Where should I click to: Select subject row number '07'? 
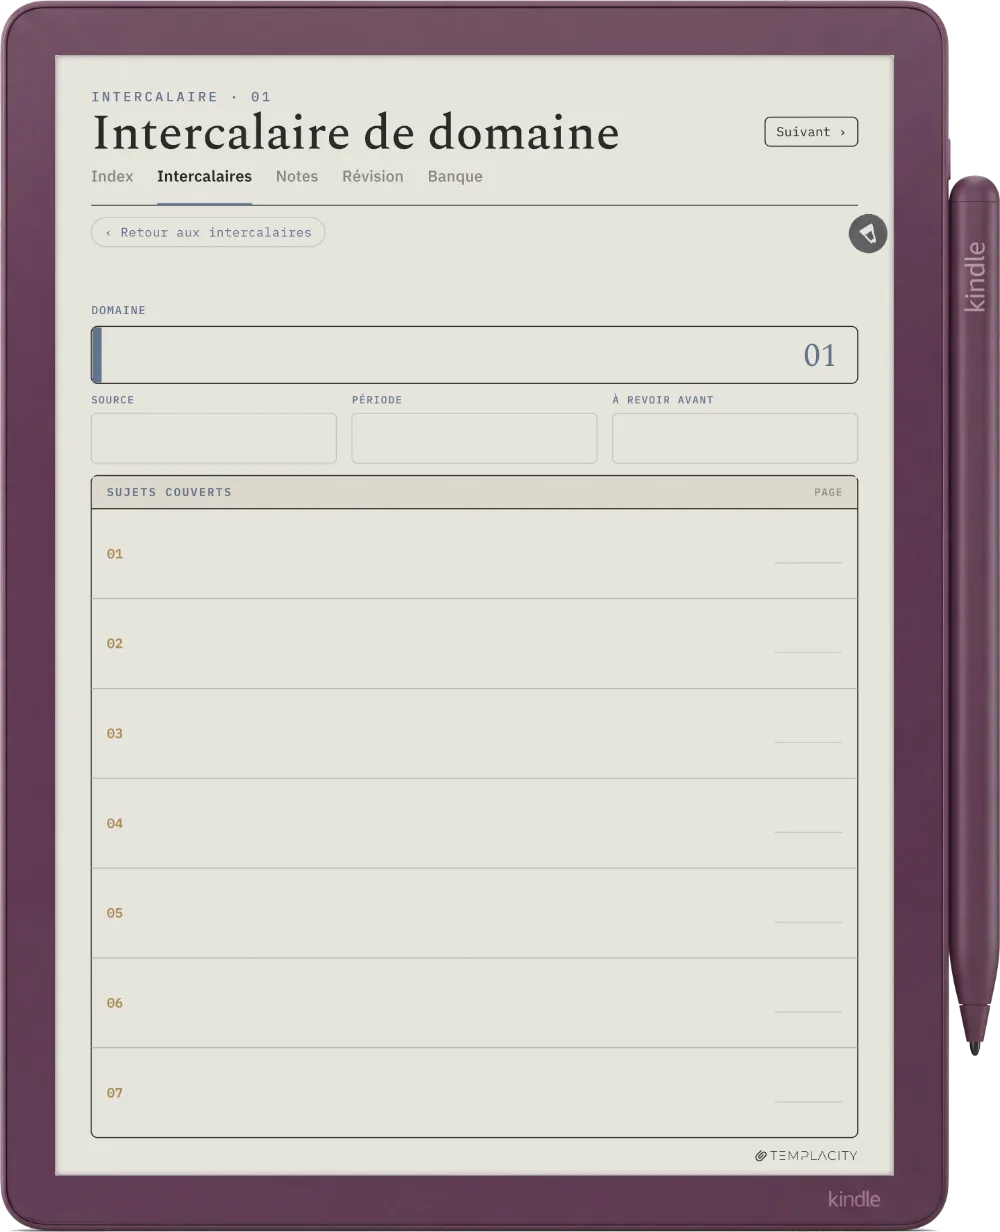[115, 1093]
